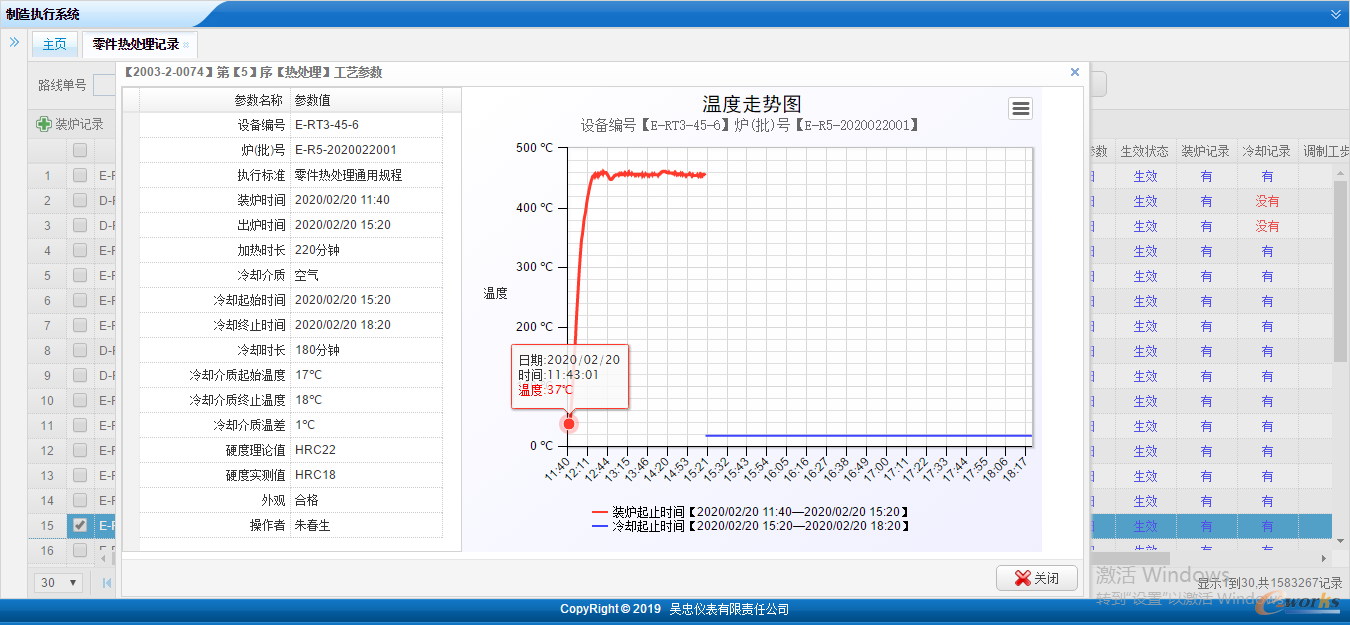The image size is (1350, 625).
Task: Click 有 冷却记录 link in row 1
Action: tap(1267, 176)
